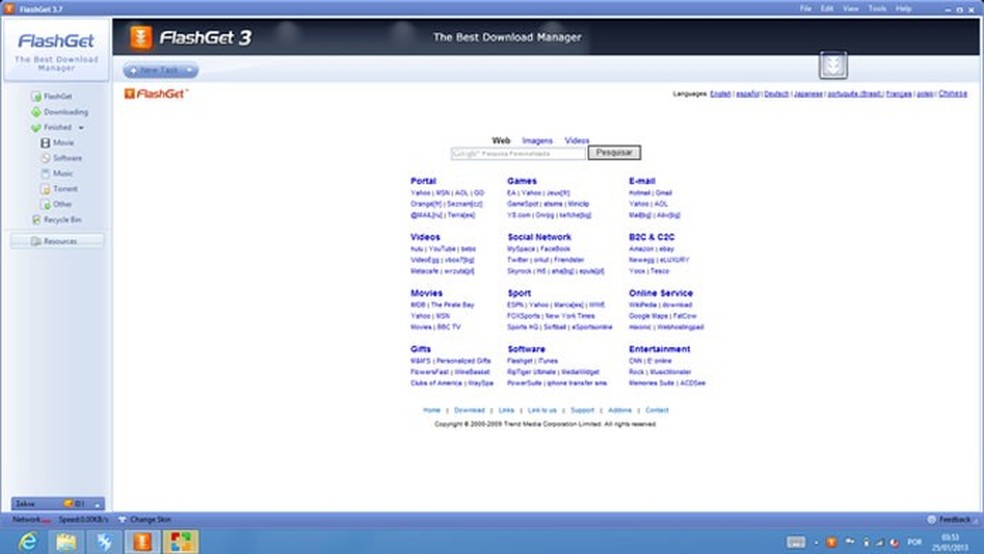Open the Help menu
The width and height of the screenshot is (984, 554).
[x=903, y=9]
